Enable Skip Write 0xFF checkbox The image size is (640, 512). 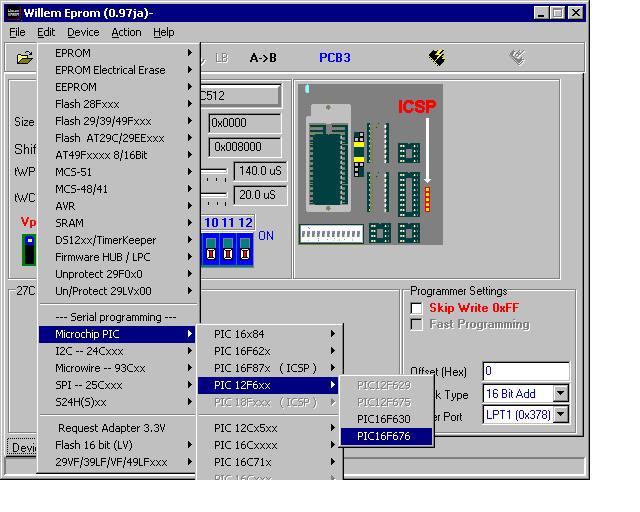point(416,308)
